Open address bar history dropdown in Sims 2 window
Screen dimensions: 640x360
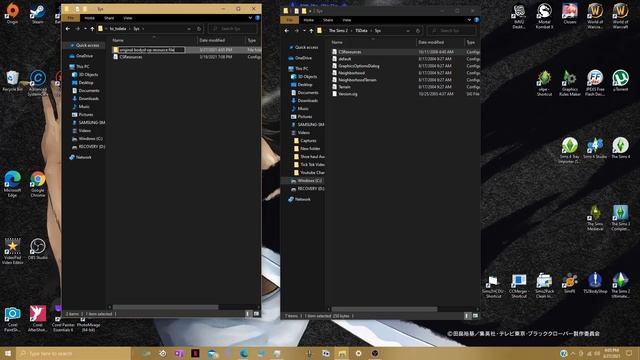[x=408, y=31]
